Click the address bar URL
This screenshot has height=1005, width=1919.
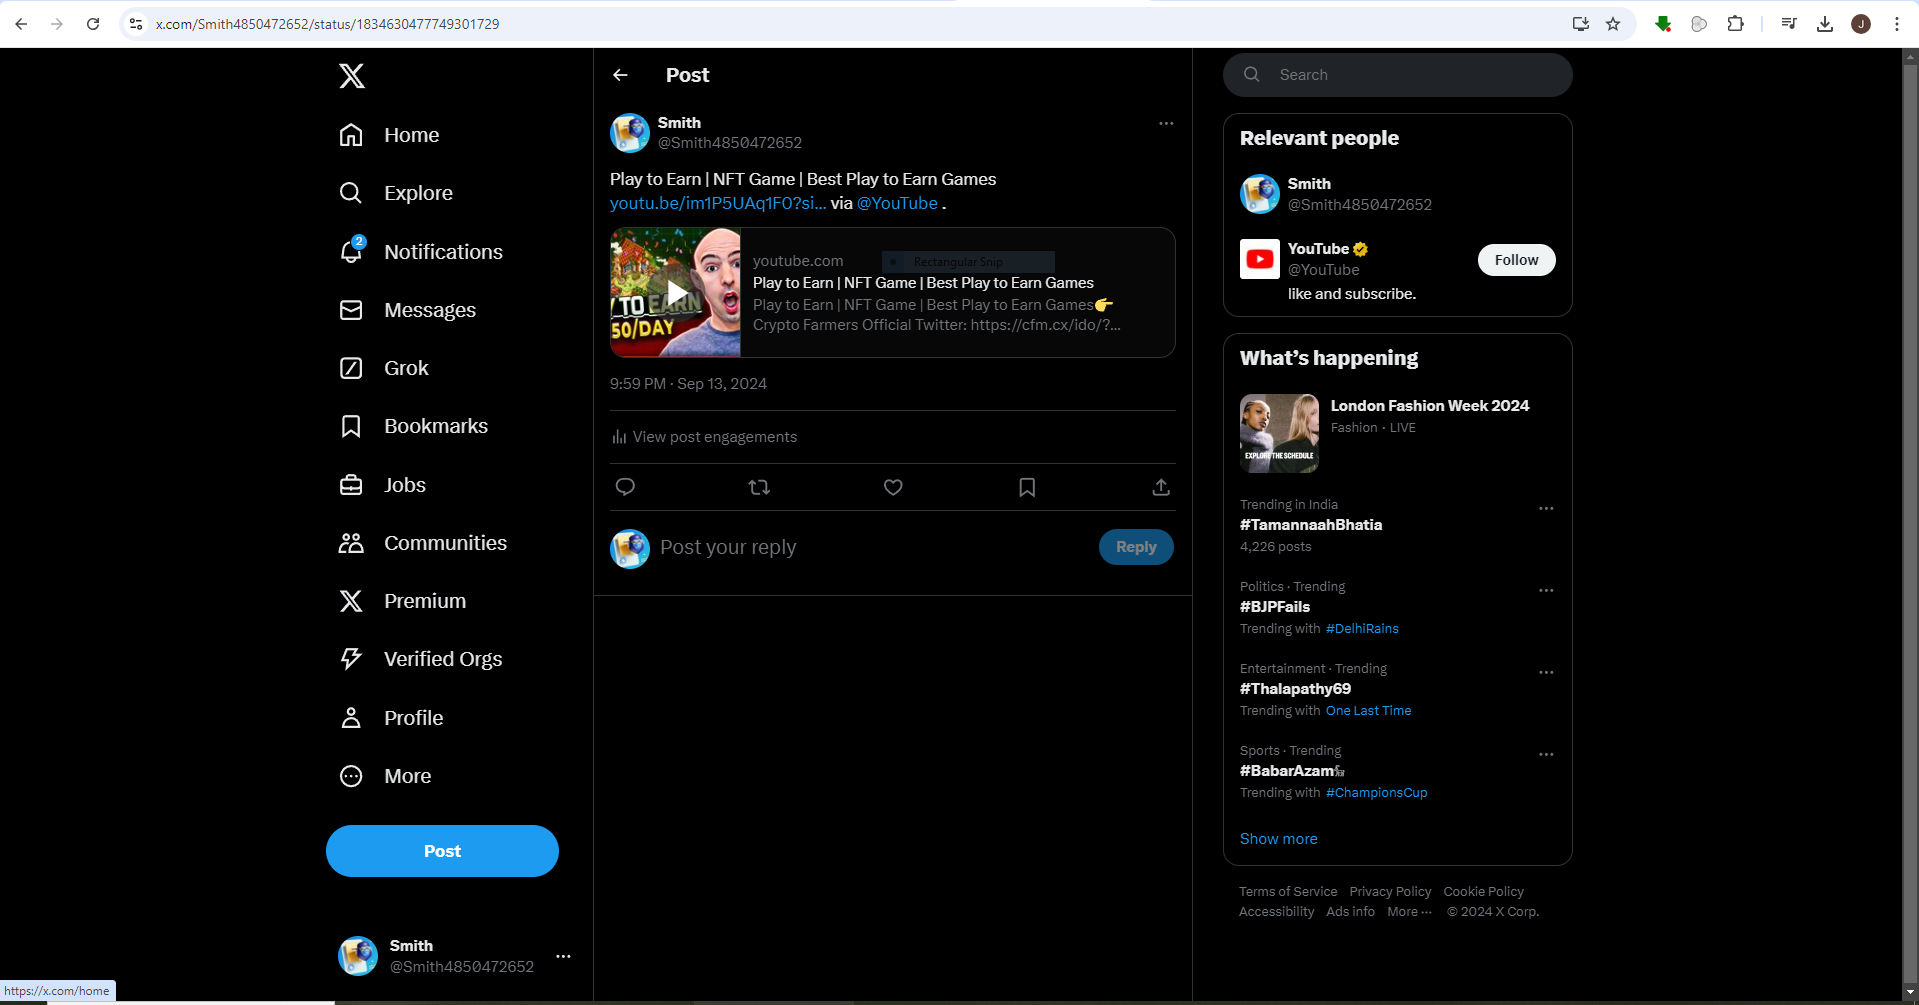point(328,24)
